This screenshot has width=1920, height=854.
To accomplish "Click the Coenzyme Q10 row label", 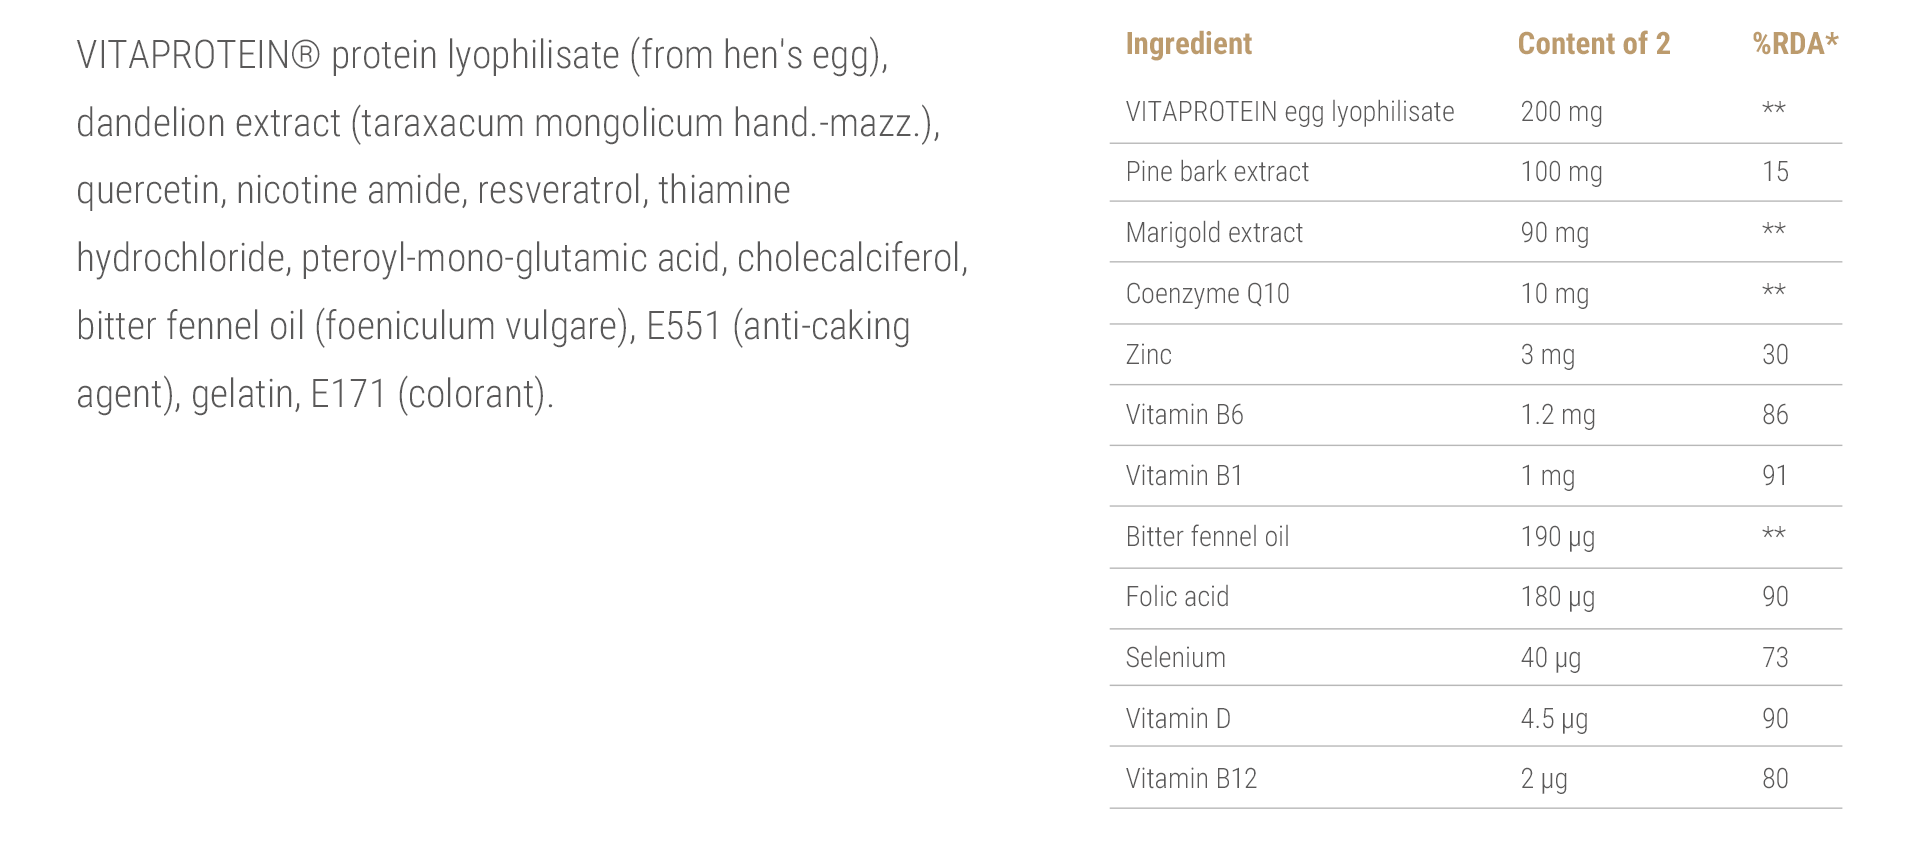I will (1207, 294).
